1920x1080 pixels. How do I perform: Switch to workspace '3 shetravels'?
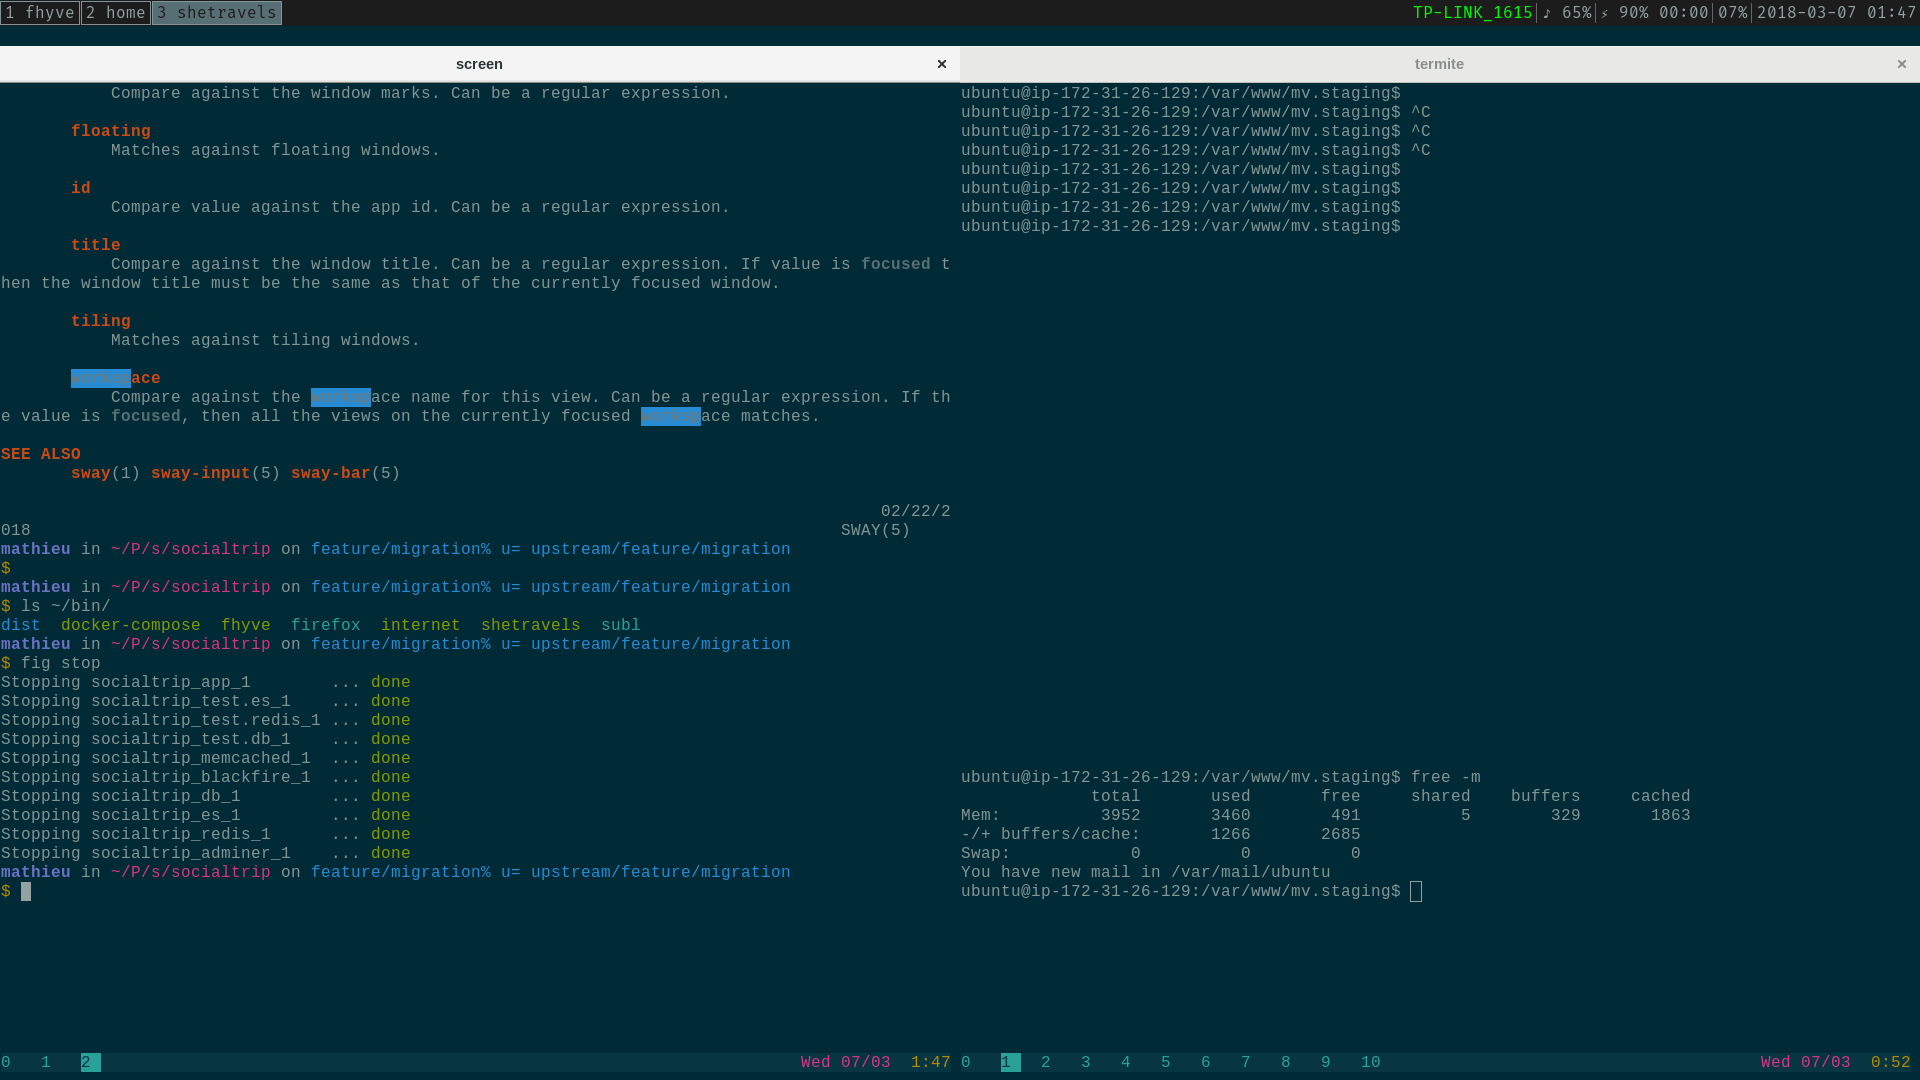(x=216, y=13)
